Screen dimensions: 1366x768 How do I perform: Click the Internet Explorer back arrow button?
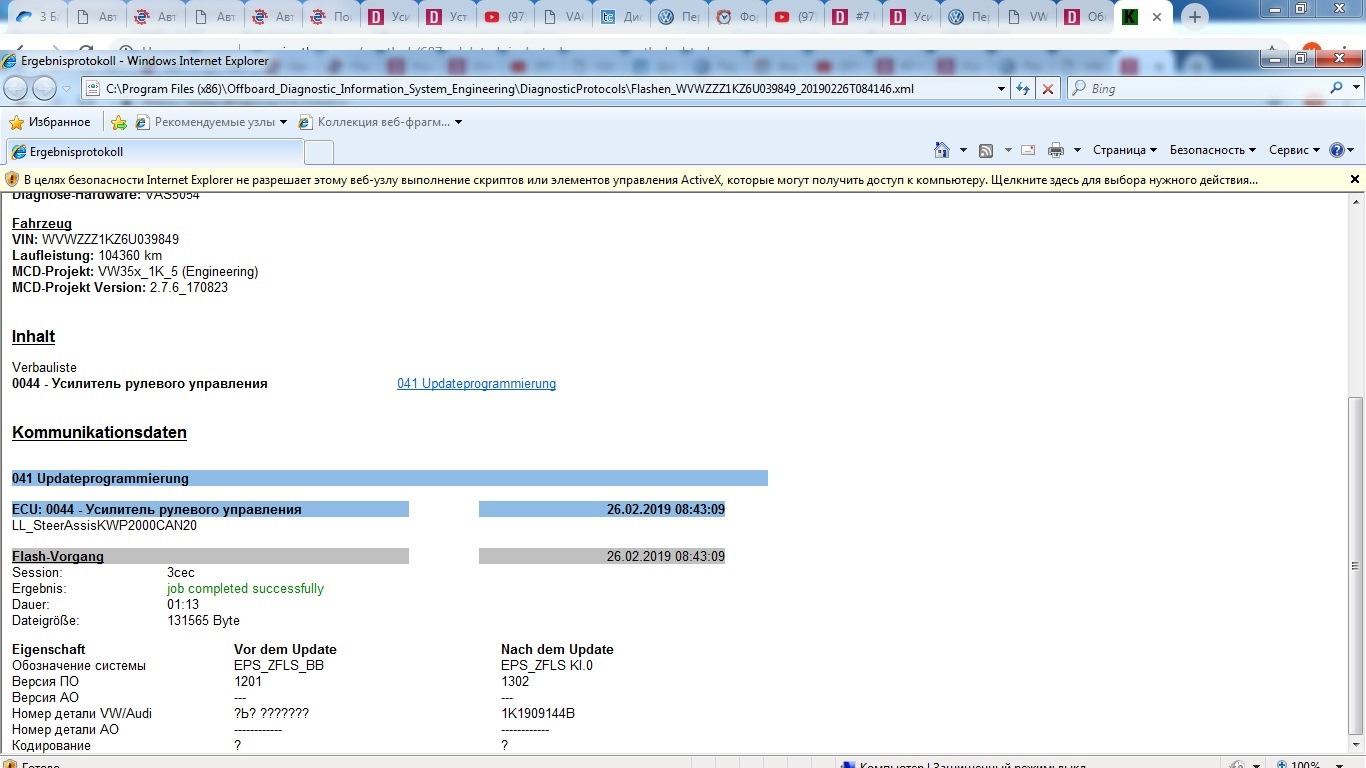click(17, 89)
